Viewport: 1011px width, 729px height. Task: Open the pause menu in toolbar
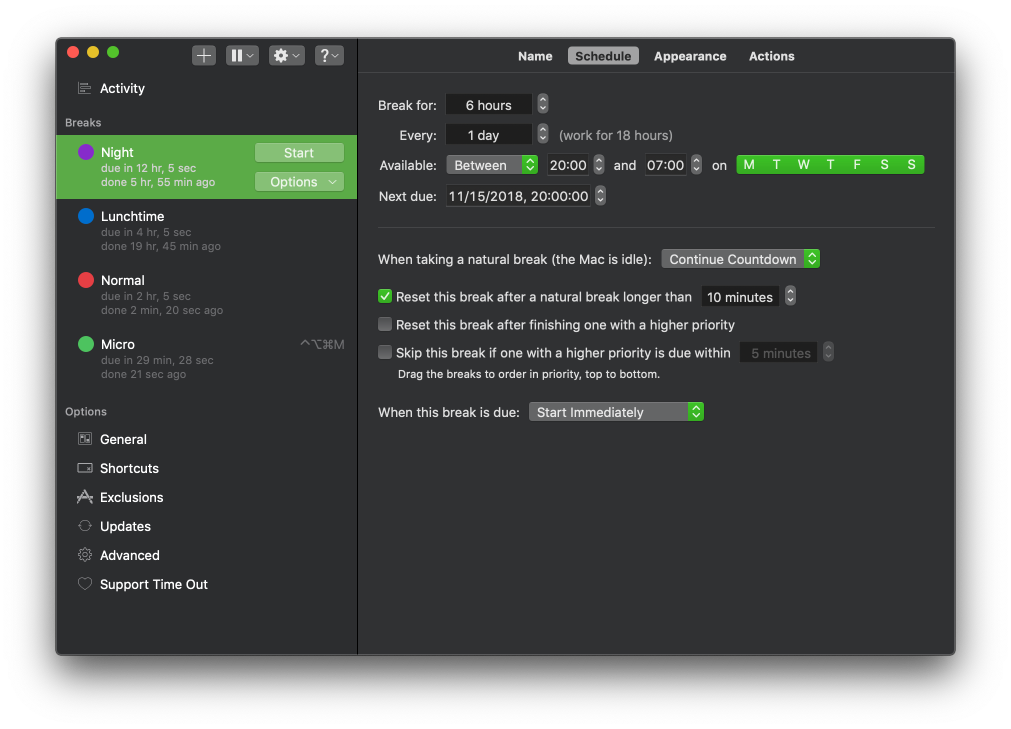click(x=242, y=55)
